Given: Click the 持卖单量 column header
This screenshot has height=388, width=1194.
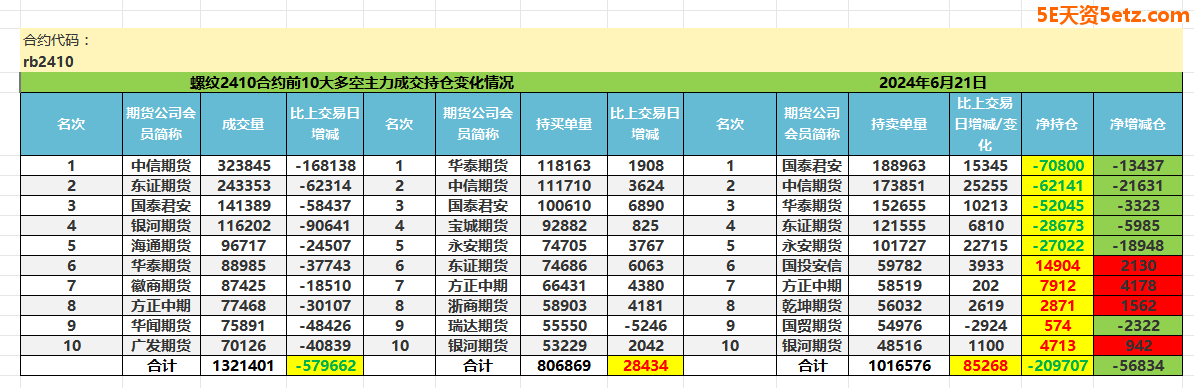Looking at the screenshot, I should coord(899,125).
